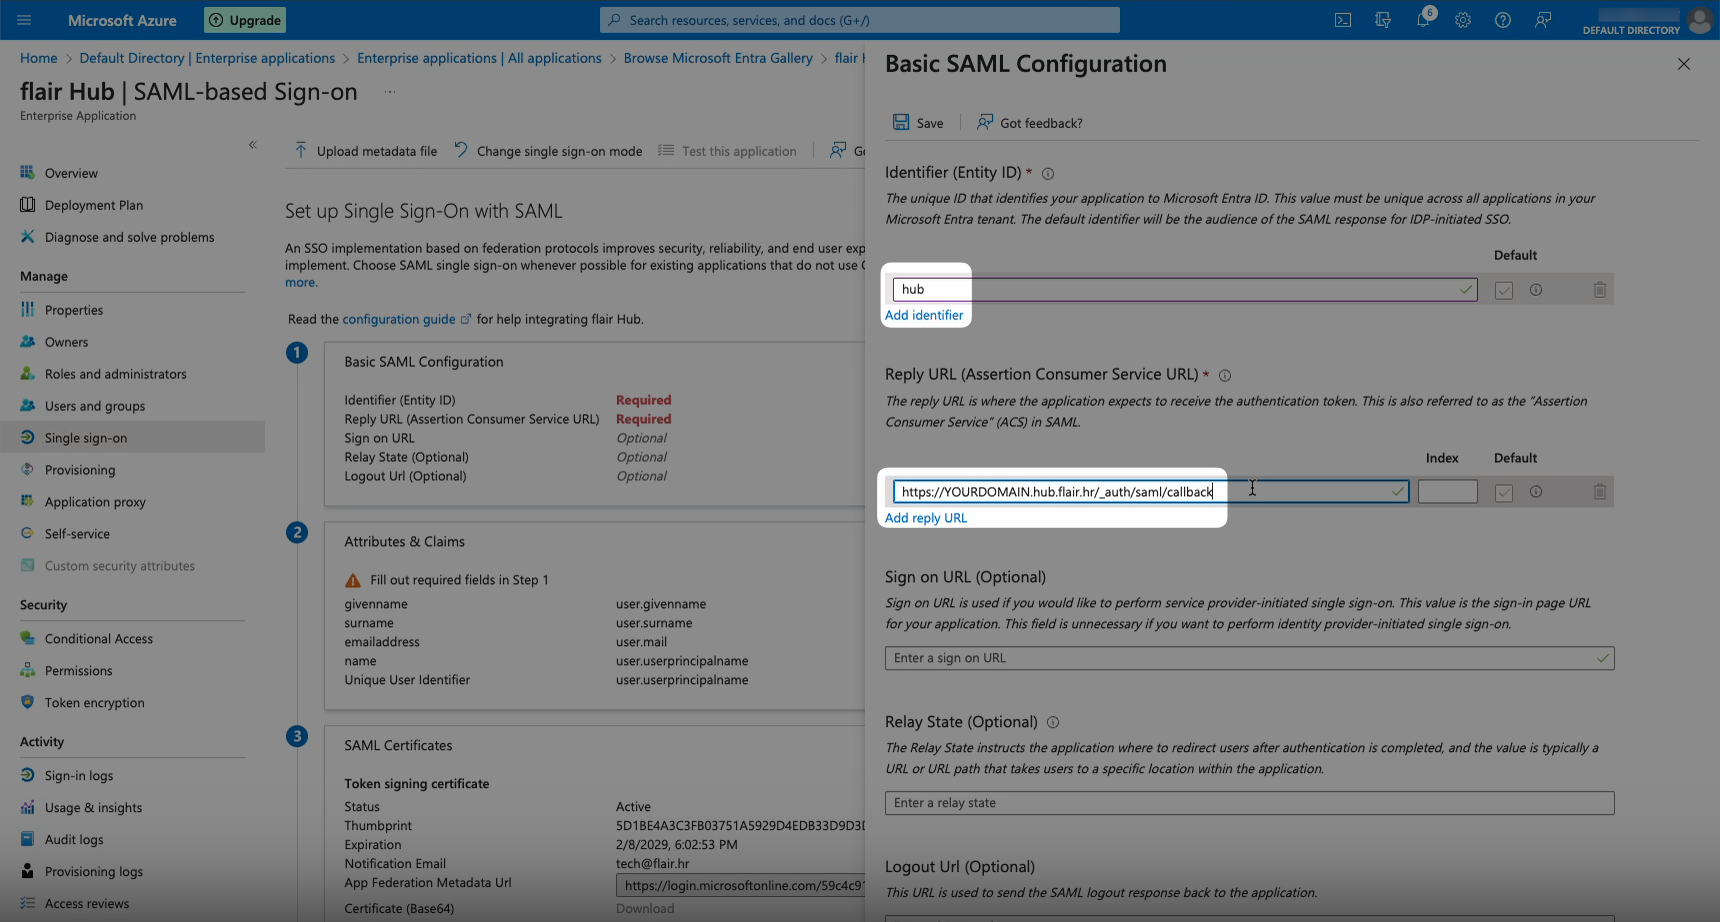Open the account menu in top right
The width and height of the screenshot is (1720, 922).
pyautogui.click(x=1698, y=20)
